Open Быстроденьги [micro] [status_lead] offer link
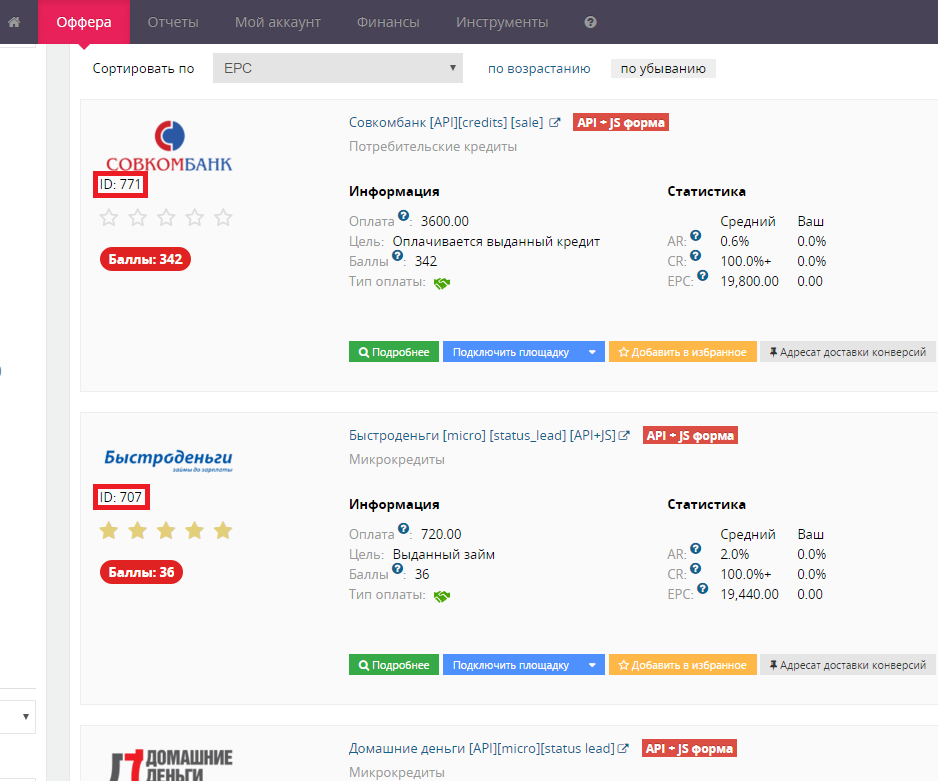Screen dimensions: 938x781 [482, 435]
